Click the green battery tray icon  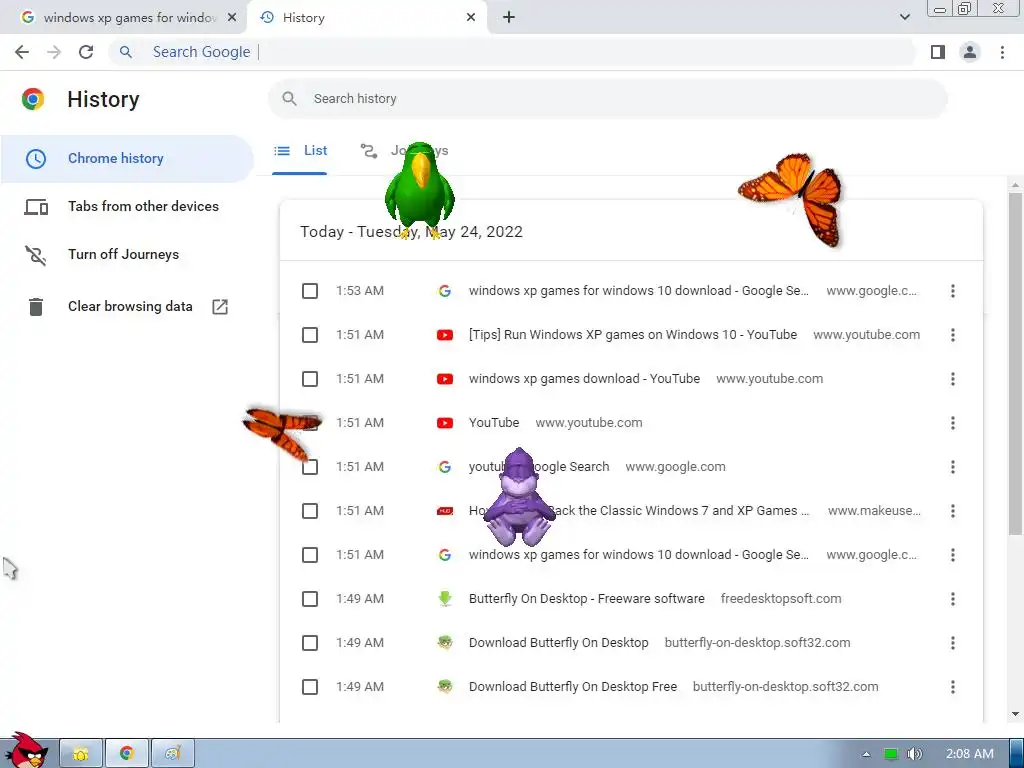coord(891,754)
